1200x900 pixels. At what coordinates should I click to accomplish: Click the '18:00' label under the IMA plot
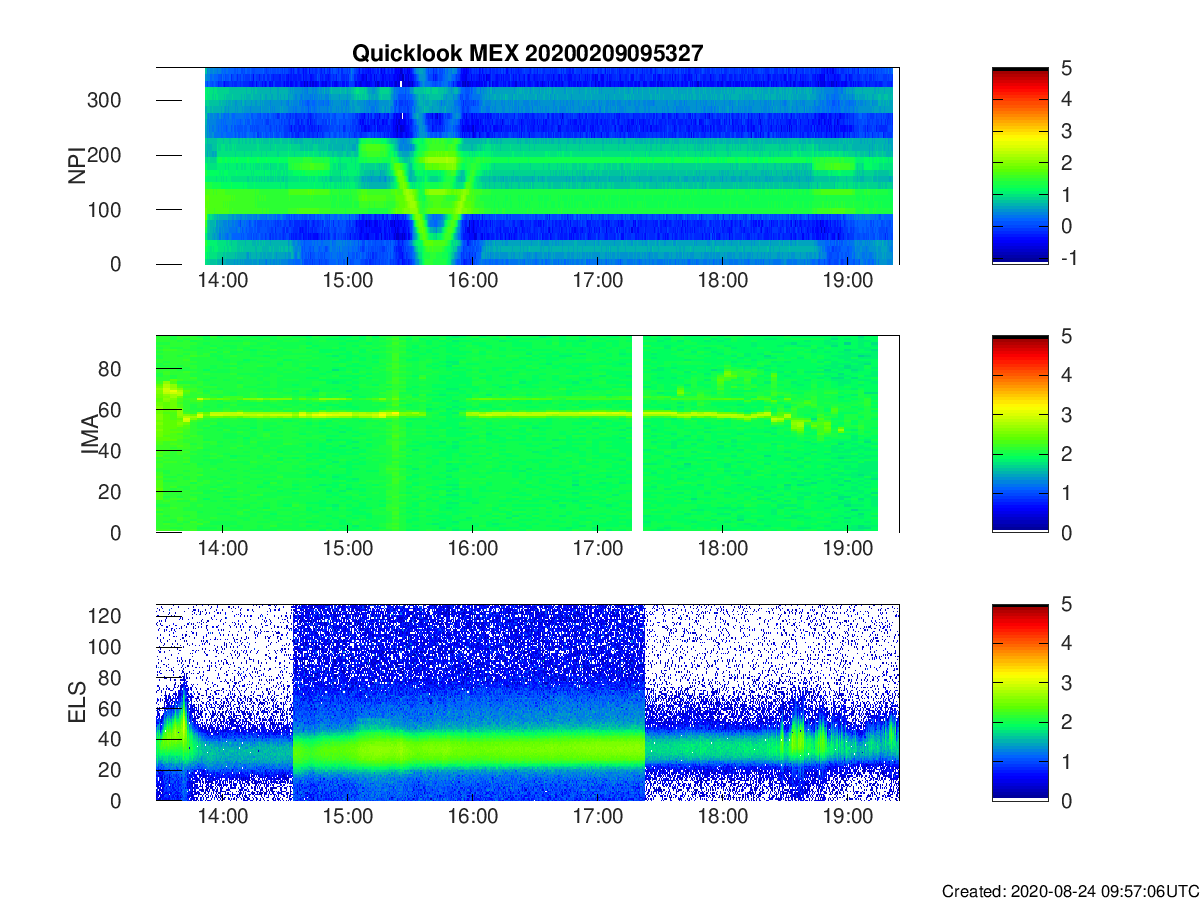pos(722,549)
